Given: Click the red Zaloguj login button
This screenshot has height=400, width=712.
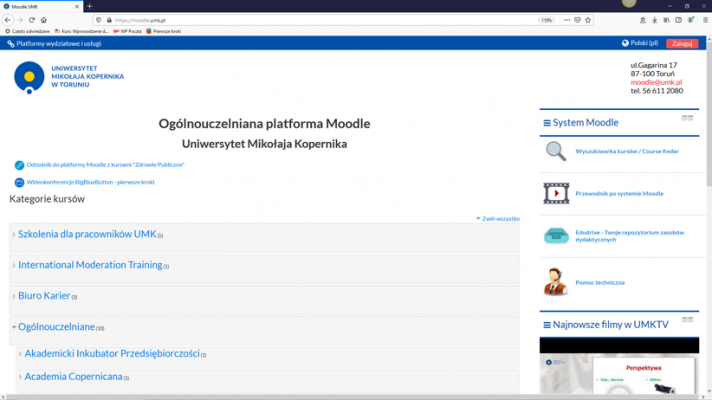Looking at the screenshot, I should (x=682, y=44).
